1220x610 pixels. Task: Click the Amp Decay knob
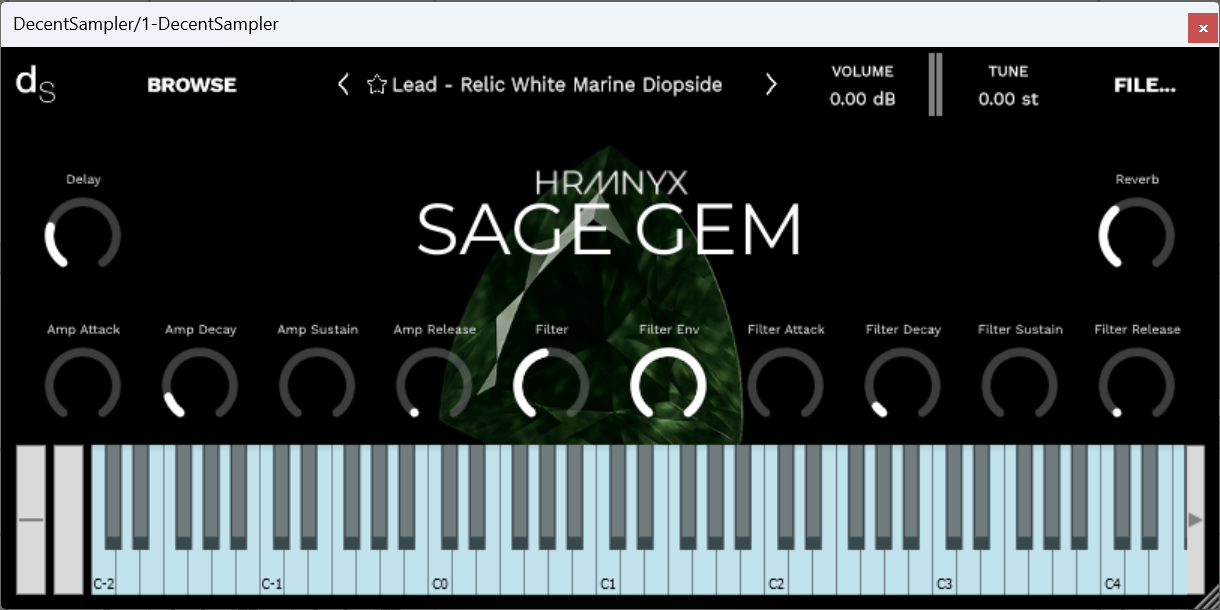200,385
